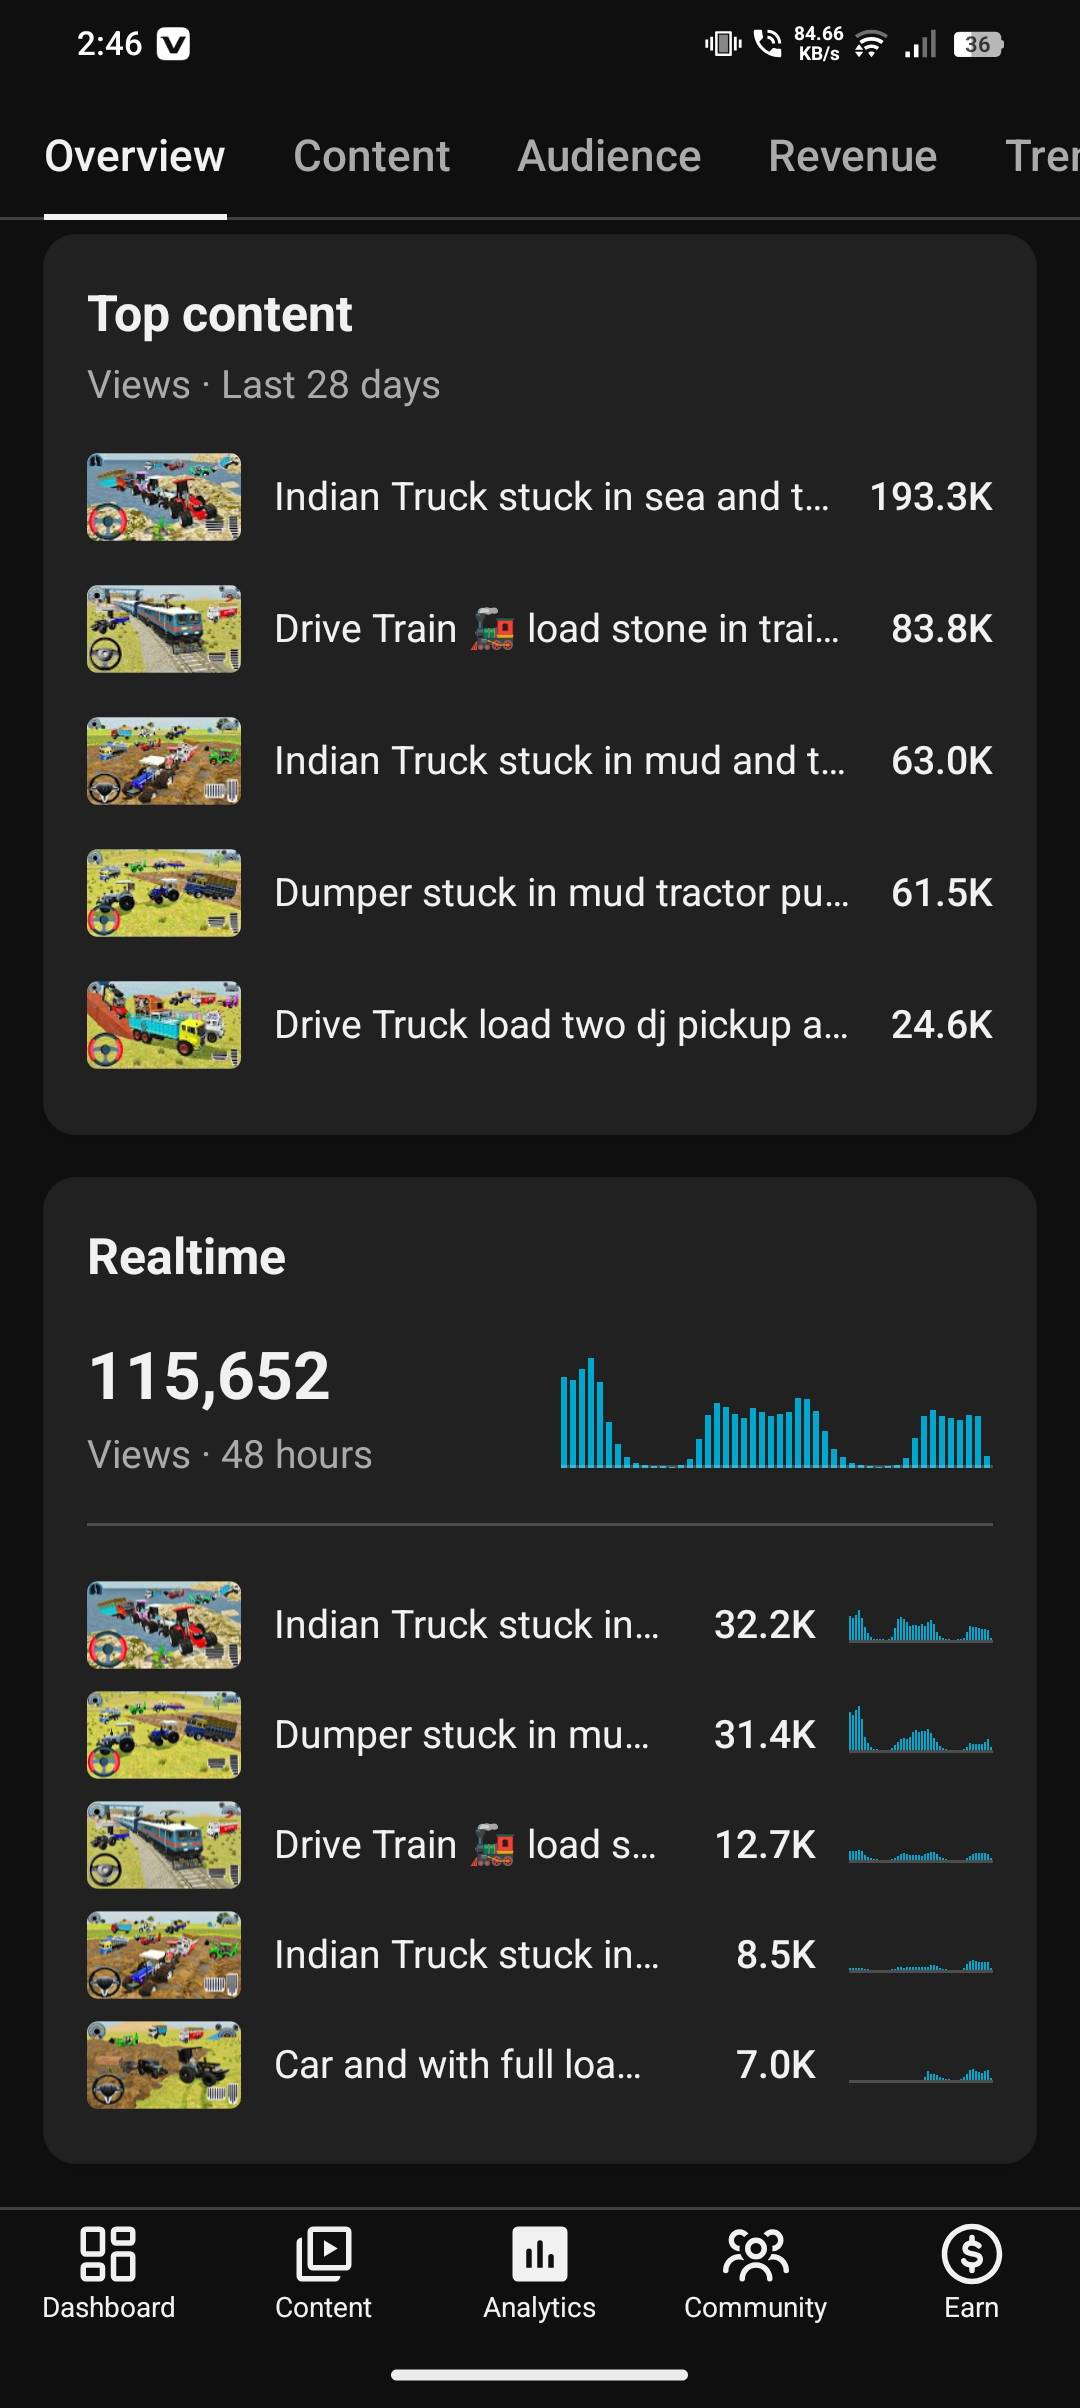Open "Indian Truck stuck in sea" top video
Image resolution: width=1080 pixels, height=2408 pixels.
551,497
